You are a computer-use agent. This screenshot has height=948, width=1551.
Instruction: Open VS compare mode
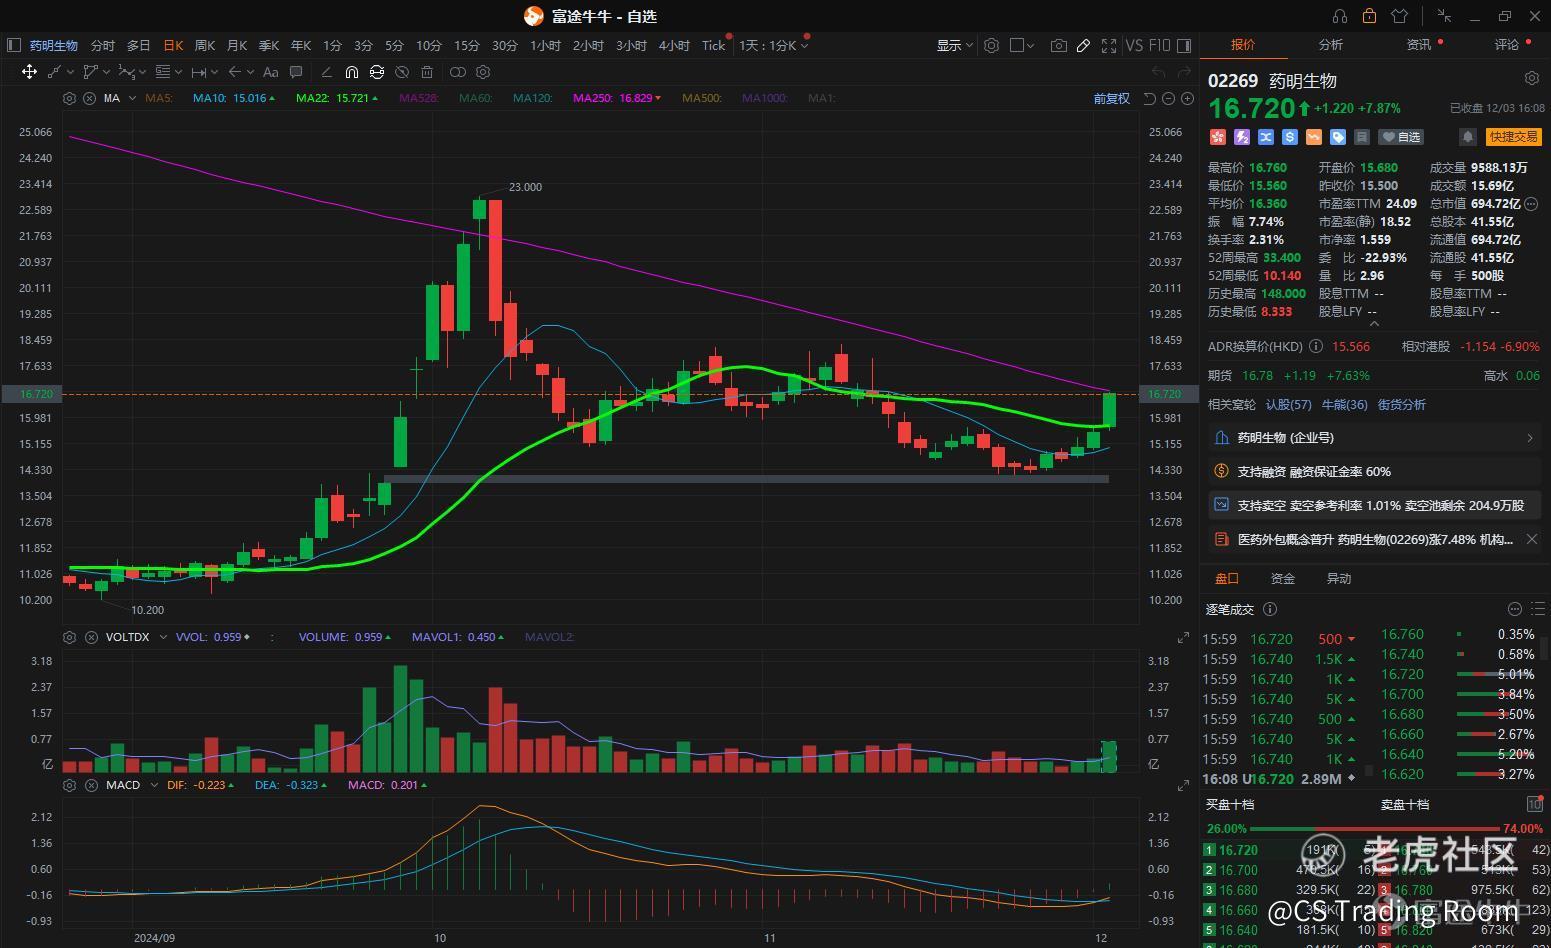[1134, 45]
